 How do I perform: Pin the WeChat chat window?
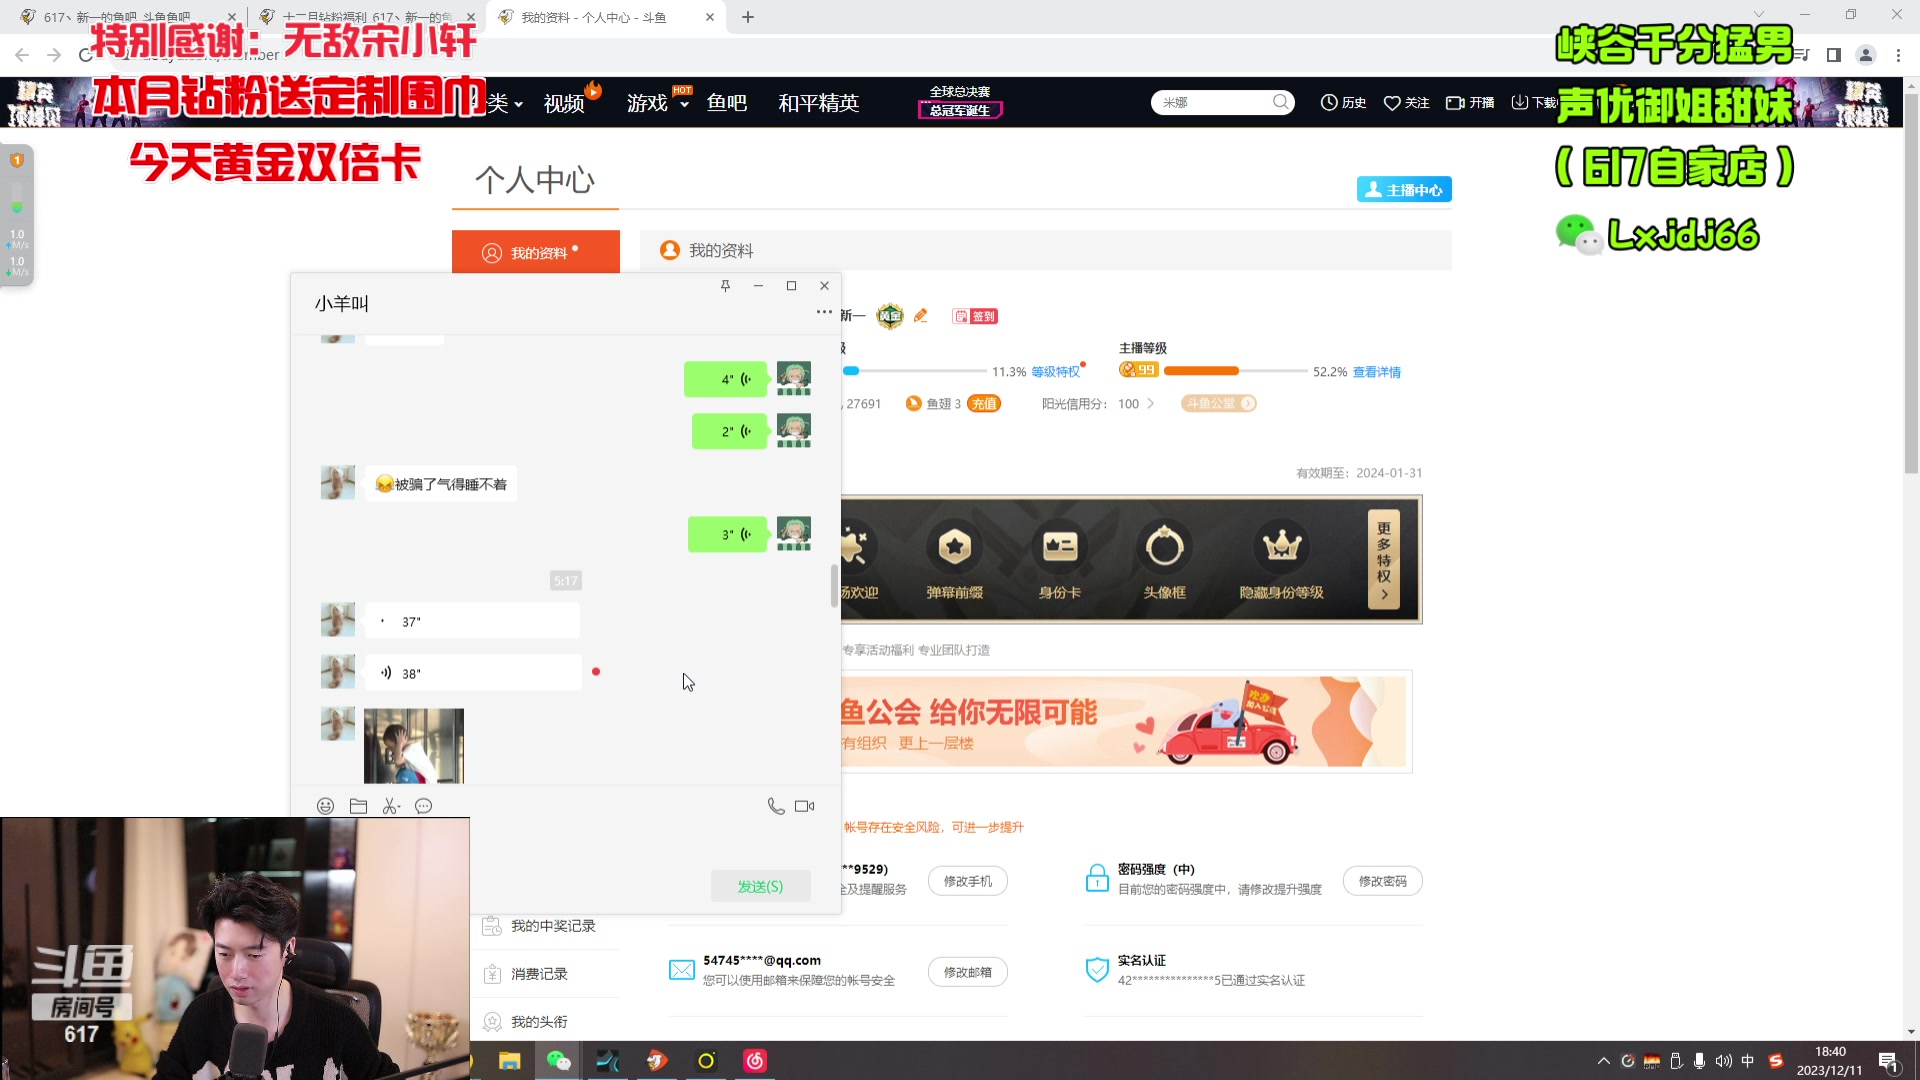pyautogui.click(x=725, y=286)
